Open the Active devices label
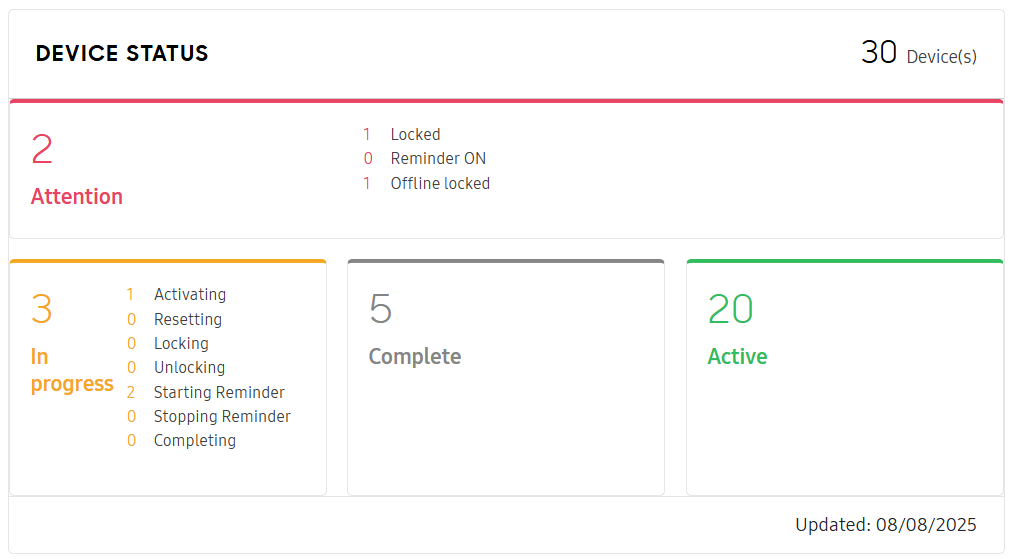This screenshot has width=1012, height=559. click(737, 357)
